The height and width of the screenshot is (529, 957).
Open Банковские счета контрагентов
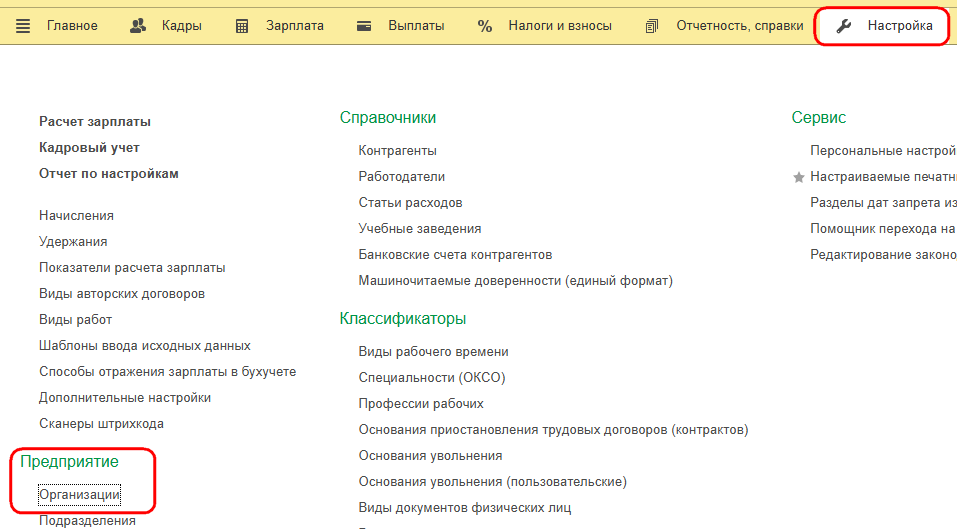(455, 254)
